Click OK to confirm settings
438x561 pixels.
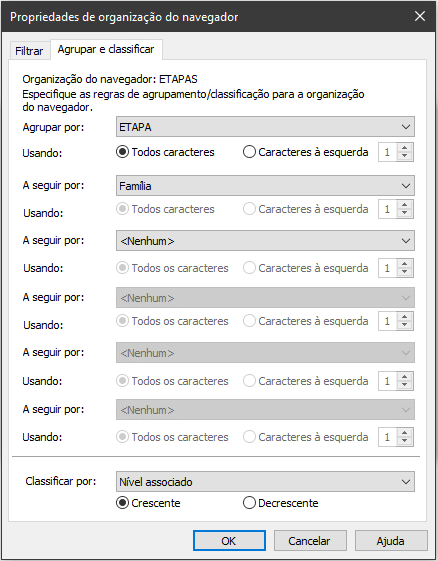[229, 541]
